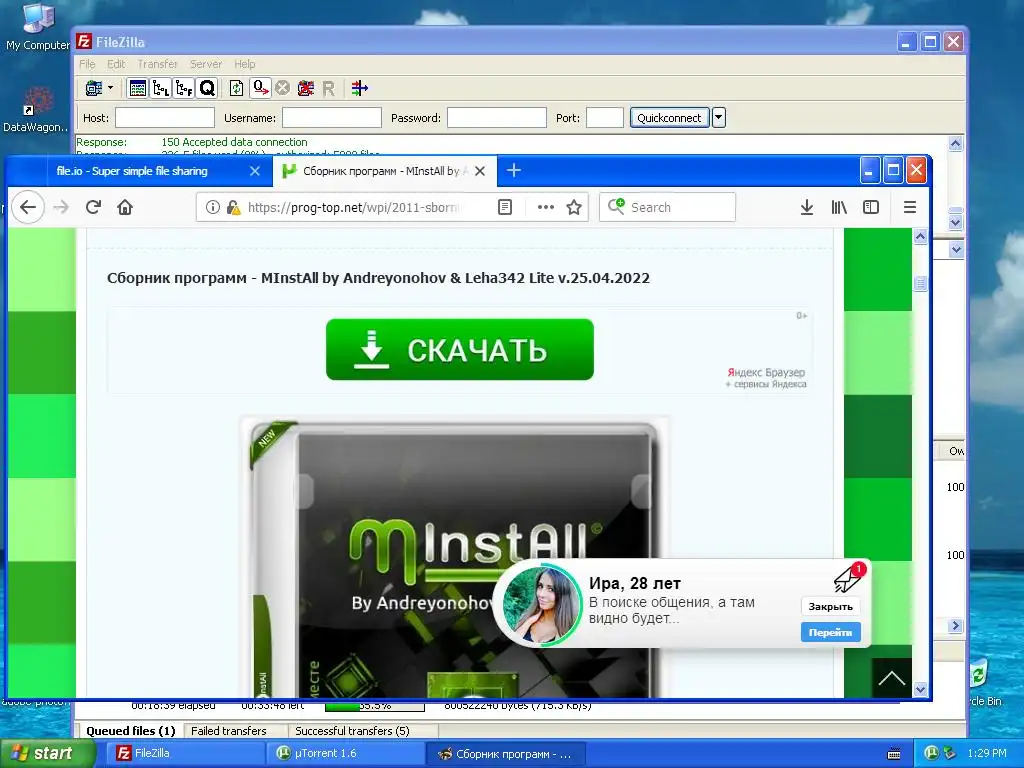Toggle reader view in address bar
Image resolution: width=1024 pixels, height=768 pixels.
pyautogui.click(x=505, y=207)
